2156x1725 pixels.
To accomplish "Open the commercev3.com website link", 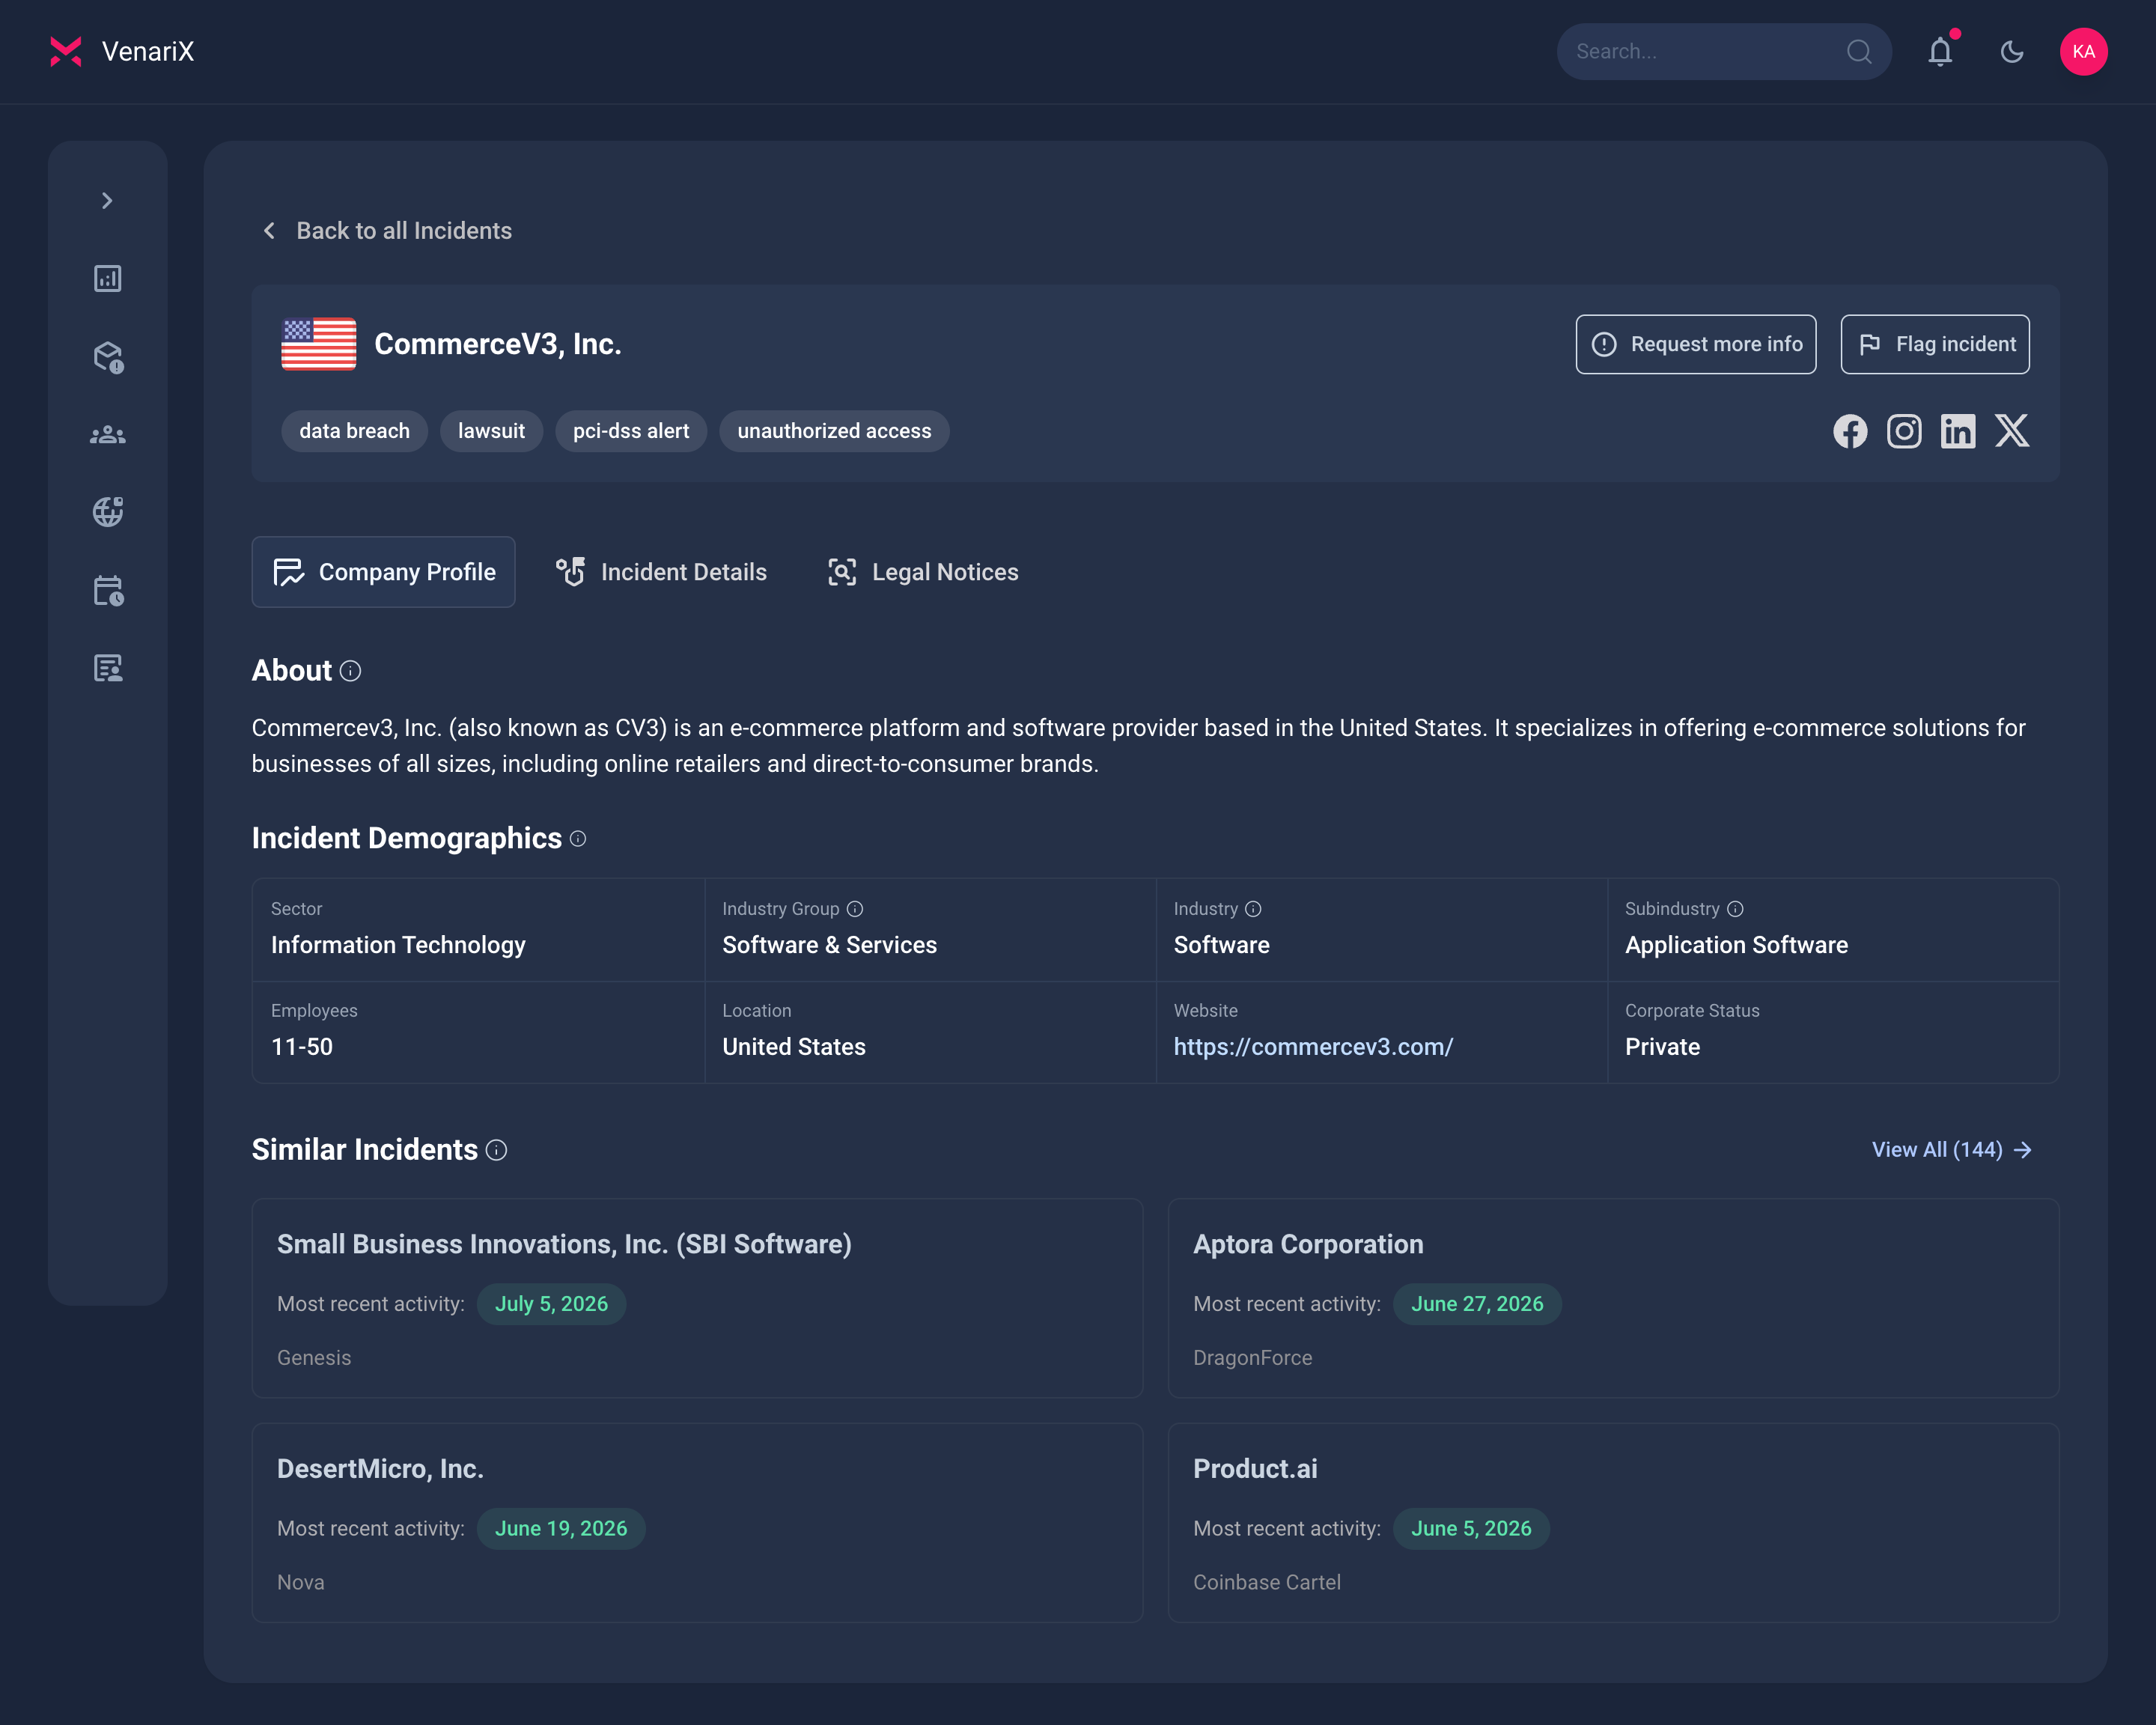I will pyautogui.click(x=1313, y=1047).
